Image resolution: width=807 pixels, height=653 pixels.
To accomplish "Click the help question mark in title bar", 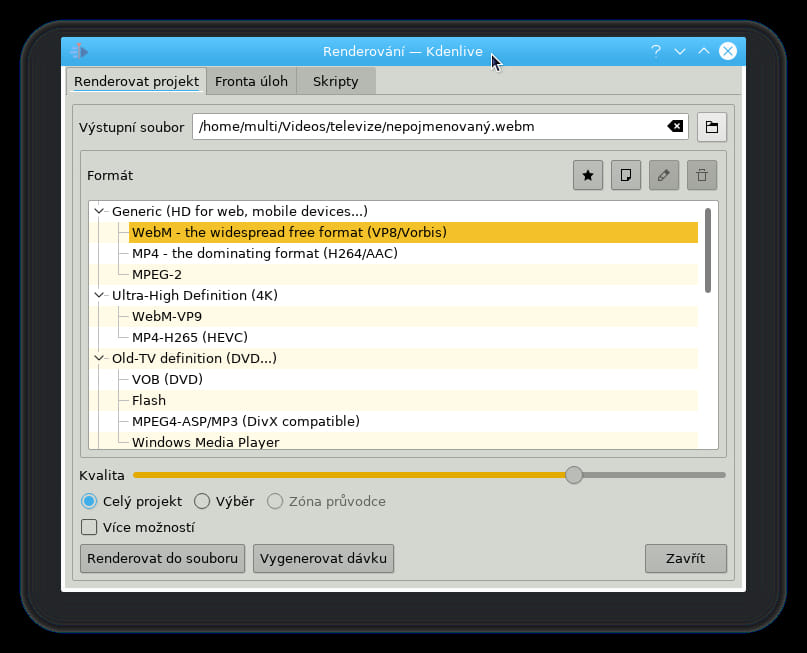I will point(656,51).
